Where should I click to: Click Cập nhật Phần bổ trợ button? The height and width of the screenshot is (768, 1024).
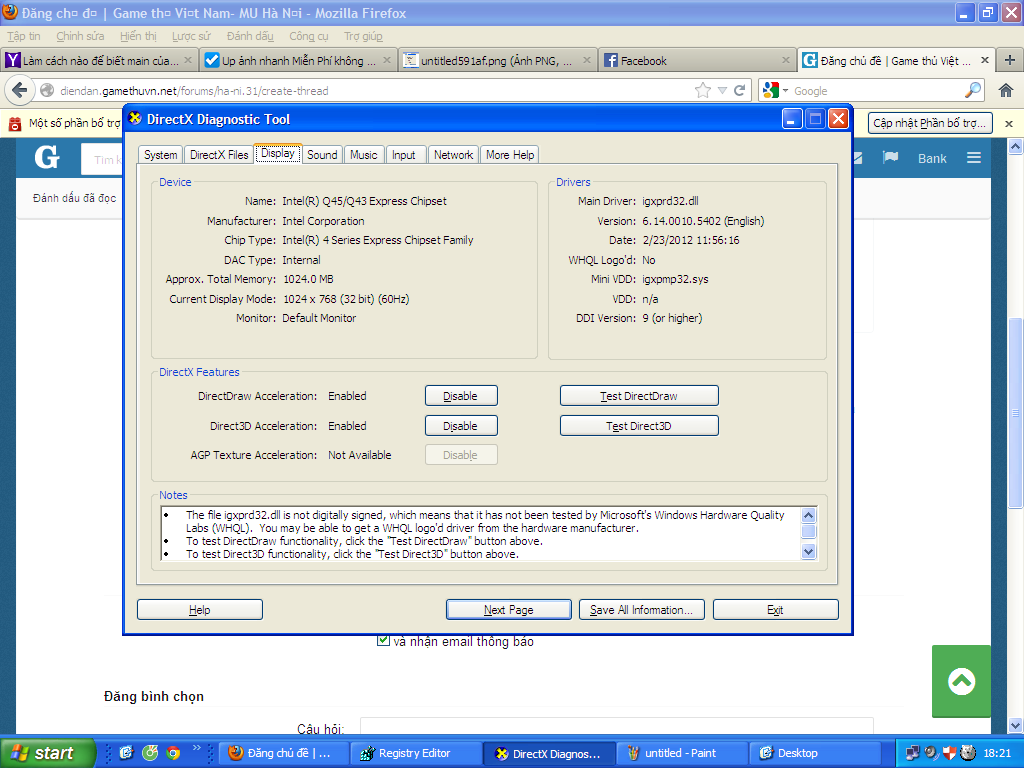(930, 123)
